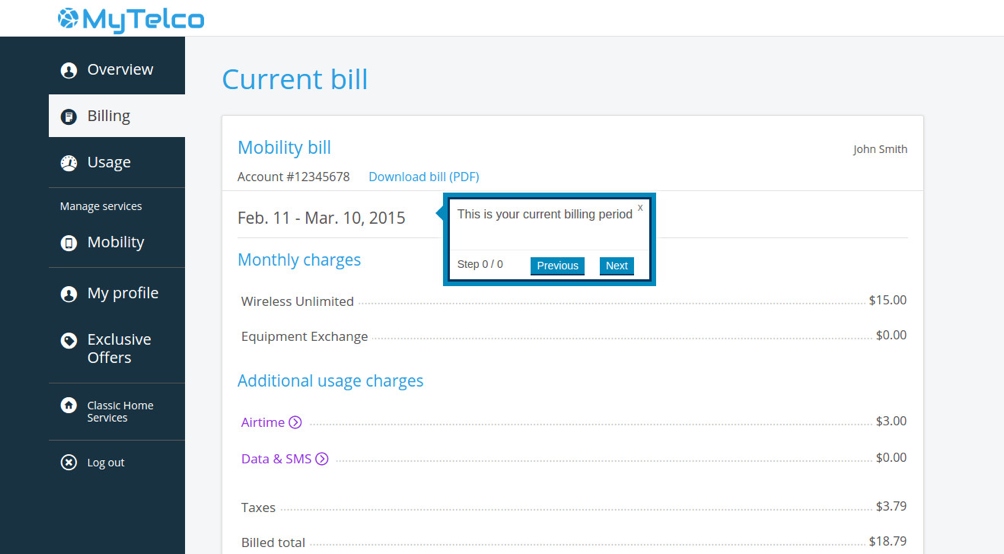
Task: Expand Airtime details with the arrow icon
Action: pos(295,423)
